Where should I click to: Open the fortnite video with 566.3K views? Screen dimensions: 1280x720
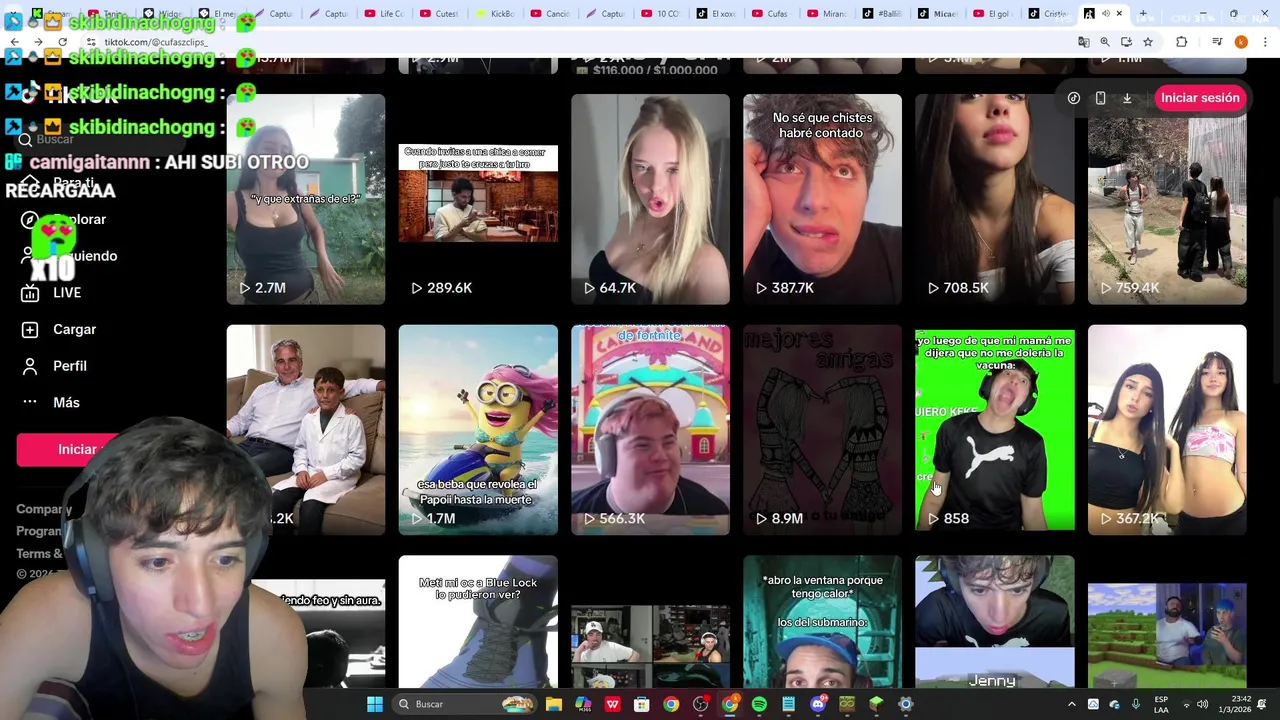(650, 430)
